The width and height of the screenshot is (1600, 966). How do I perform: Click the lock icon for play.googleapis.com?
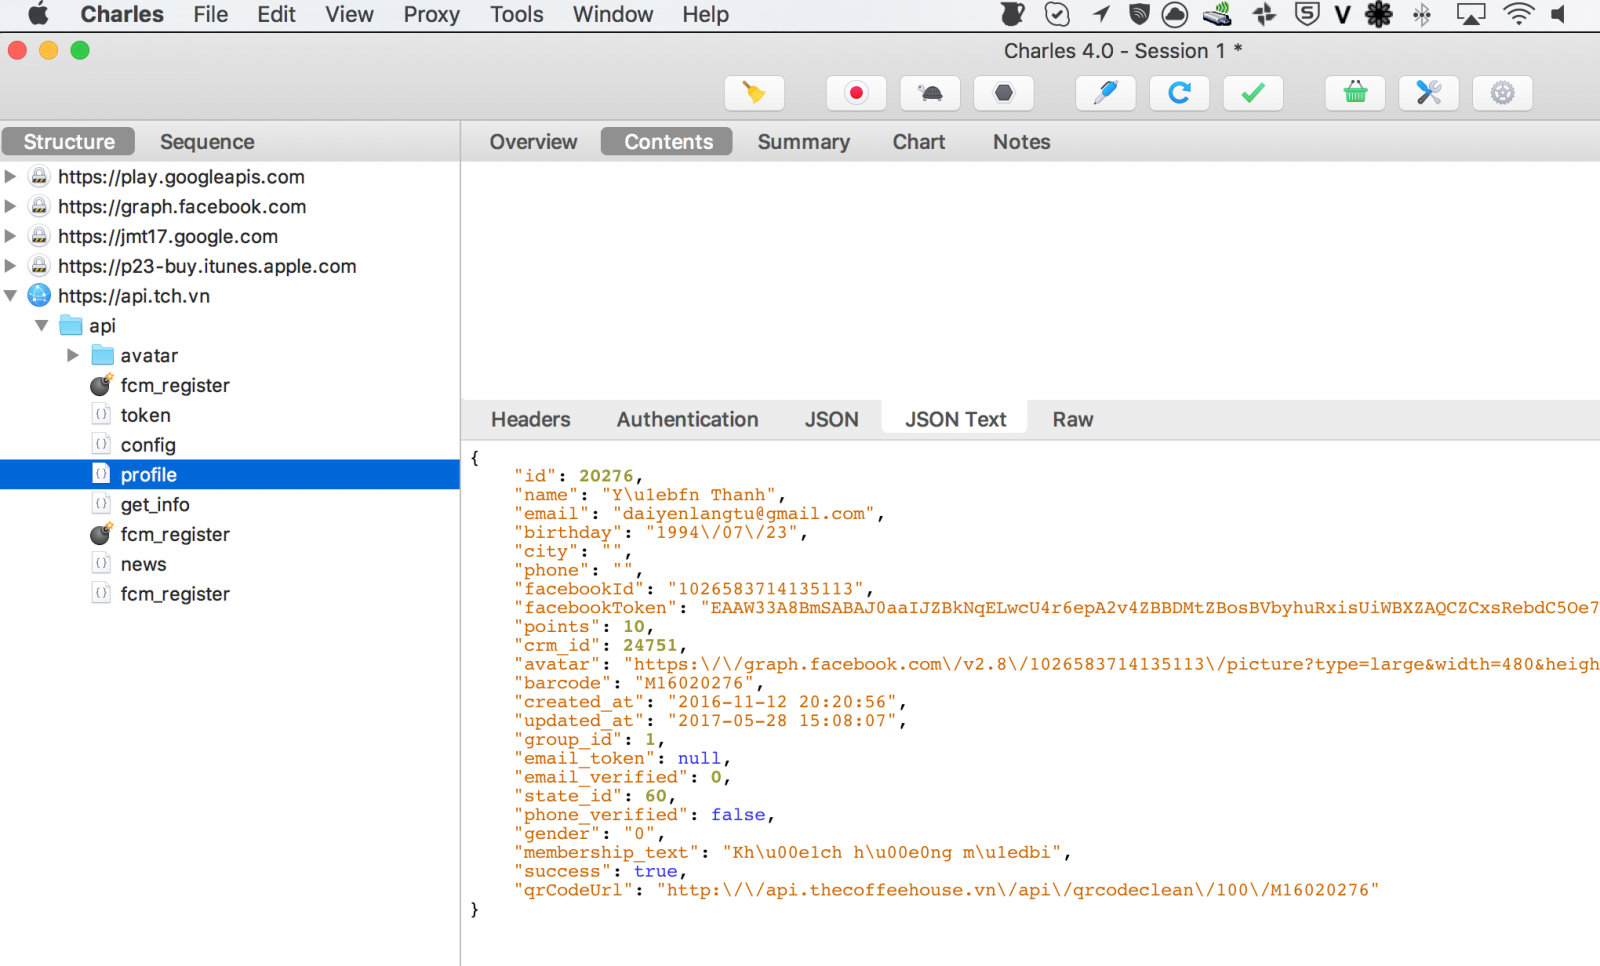[39, 177]
